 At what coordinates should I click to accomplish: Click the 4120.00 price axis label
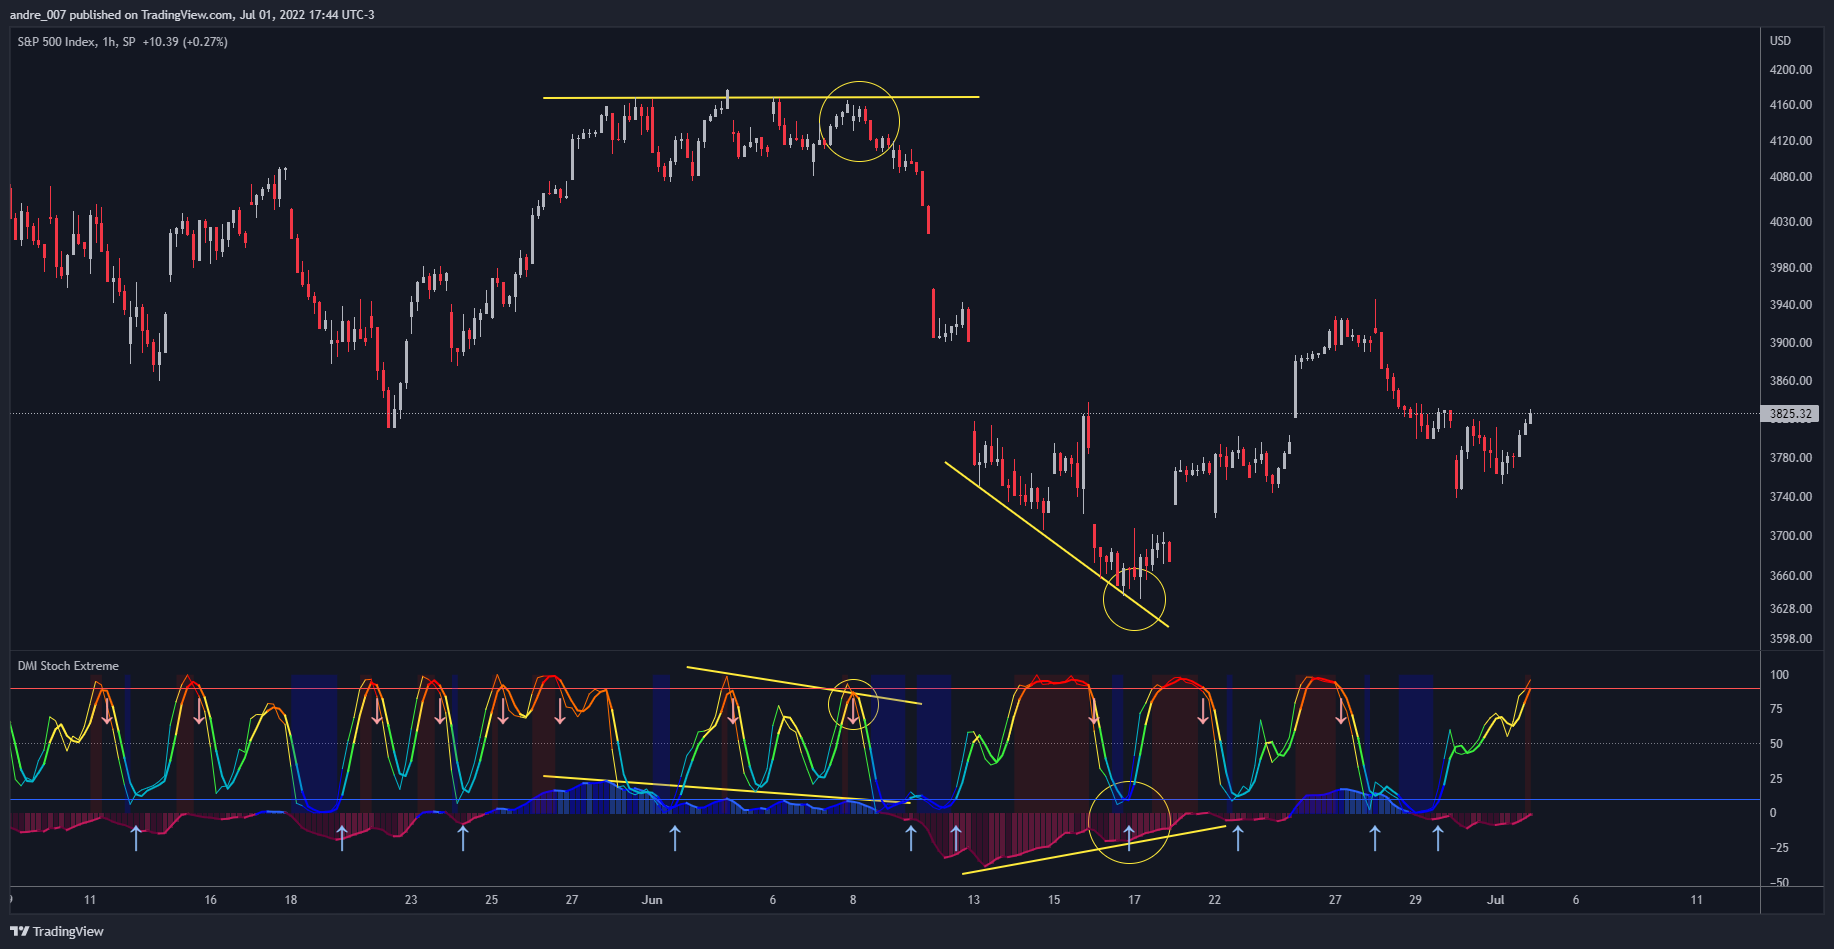[1790, 141]
